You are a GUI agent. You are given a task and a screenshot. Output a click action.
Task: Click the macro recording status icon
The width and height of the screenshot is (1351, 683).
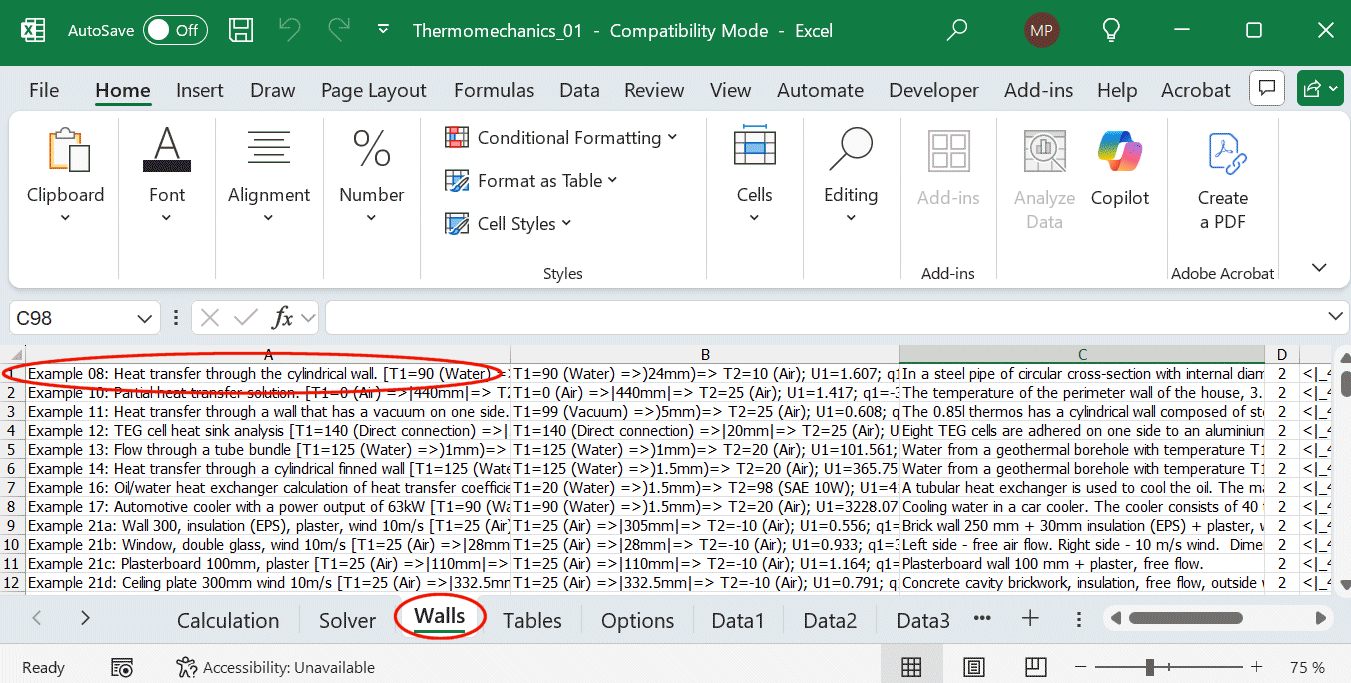[122, 667]
